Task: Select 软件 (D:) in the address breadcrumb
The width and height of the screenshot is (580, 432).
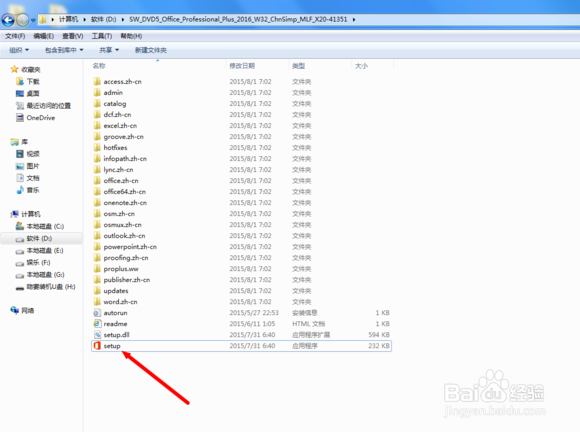Action: 104,19
